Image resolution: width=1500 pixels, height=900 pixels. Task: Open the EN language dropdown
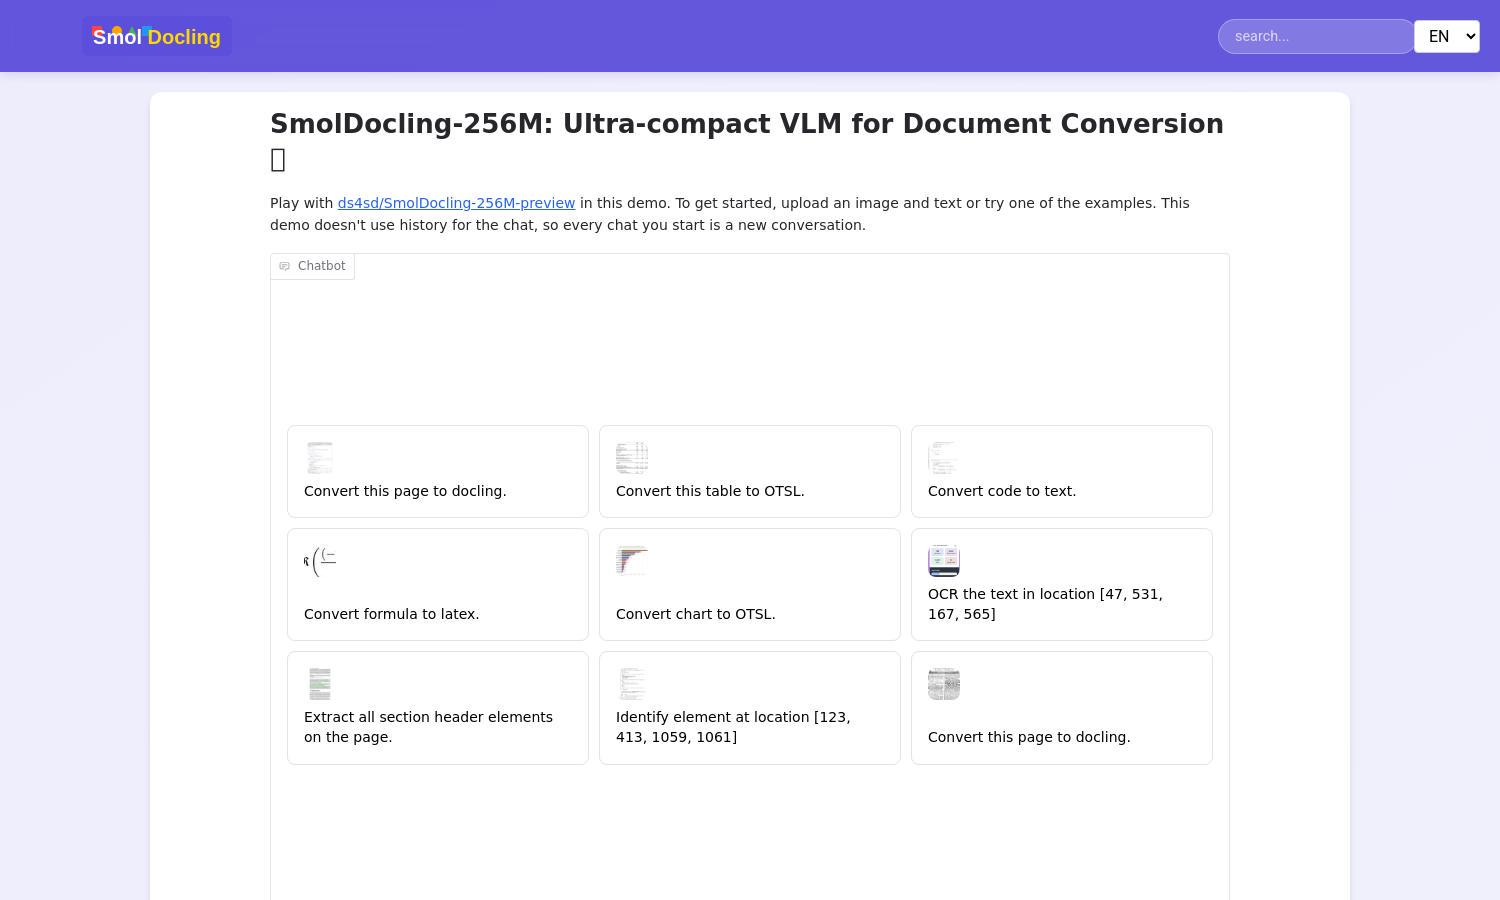pos(1446,36)
